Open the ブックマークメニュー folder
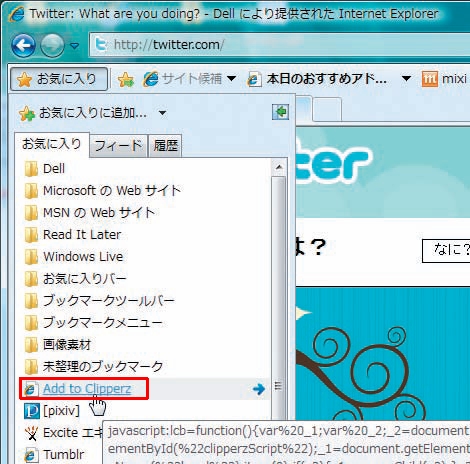Screen dimensions: 470x464 pyautogui.click(x=93, y=323)
